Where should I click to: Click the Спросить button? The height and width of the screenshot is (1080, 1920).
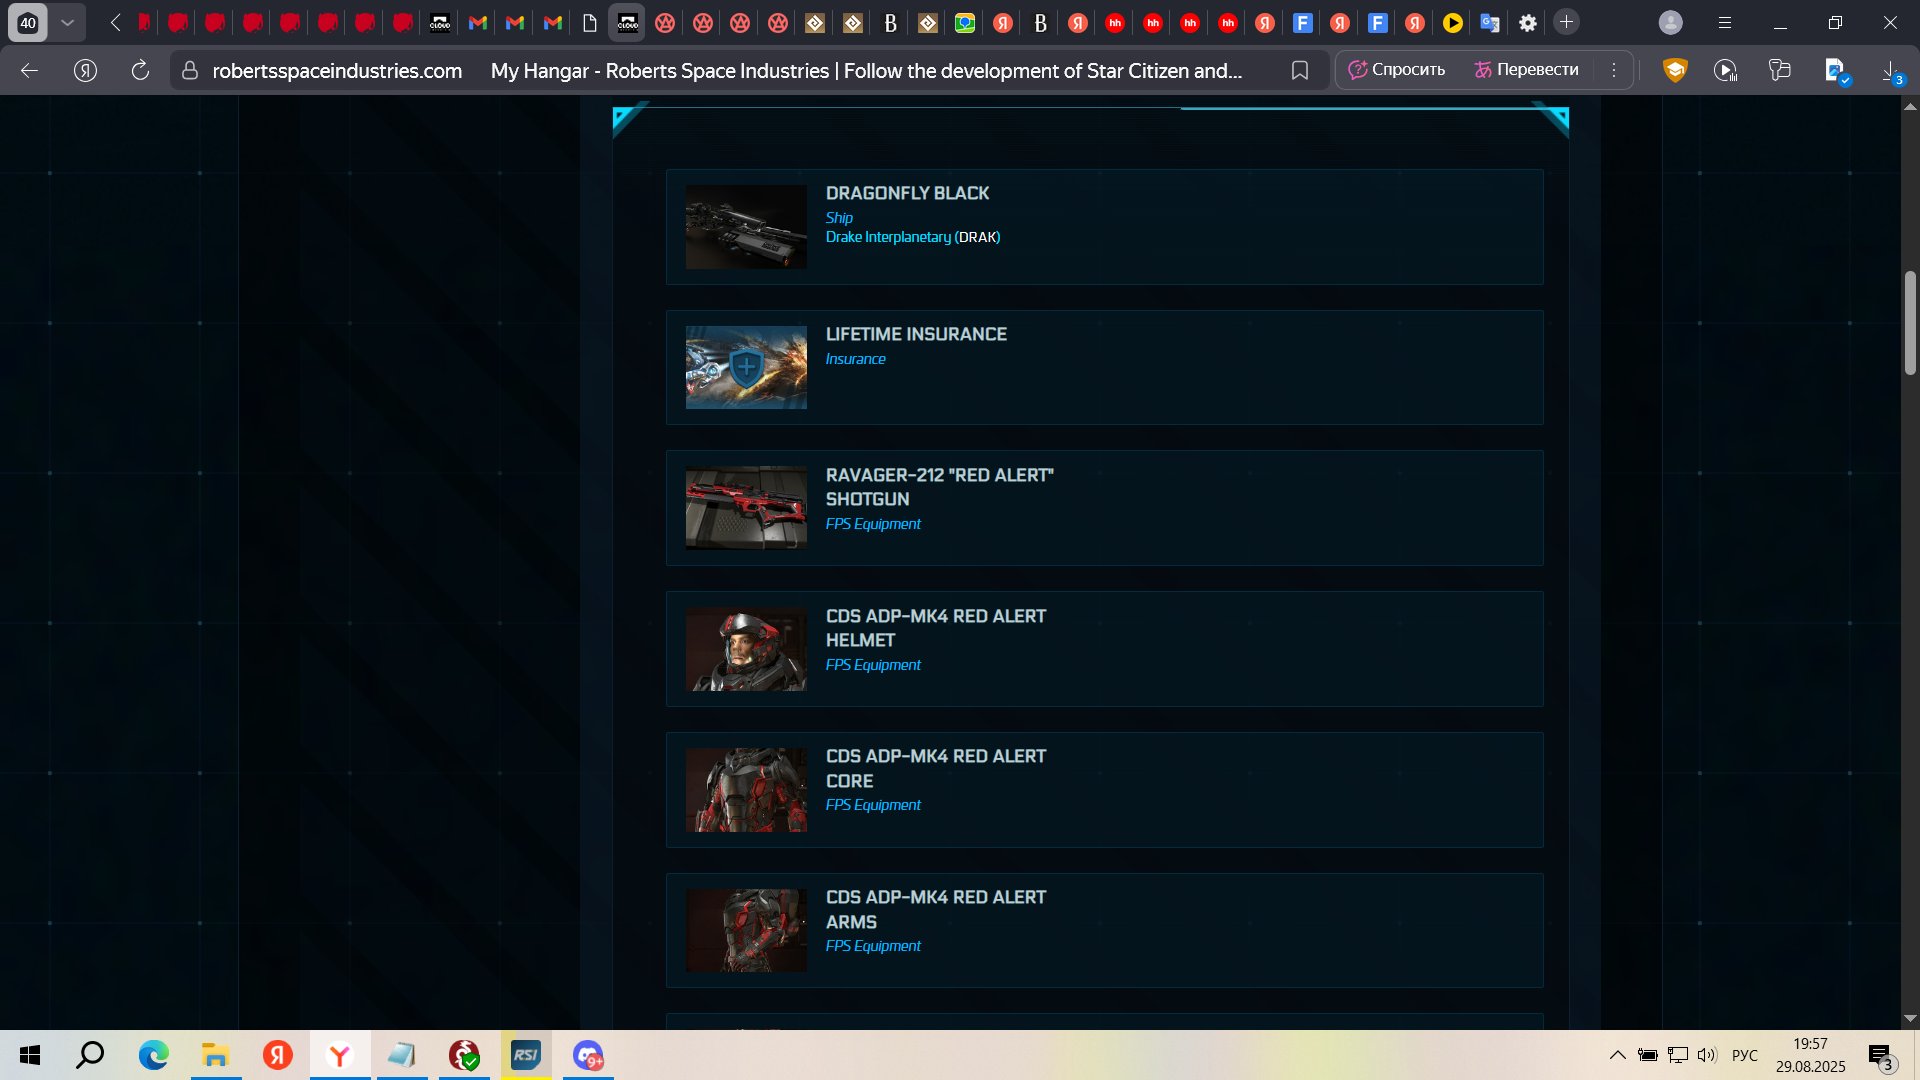[x=1397, y=70]
